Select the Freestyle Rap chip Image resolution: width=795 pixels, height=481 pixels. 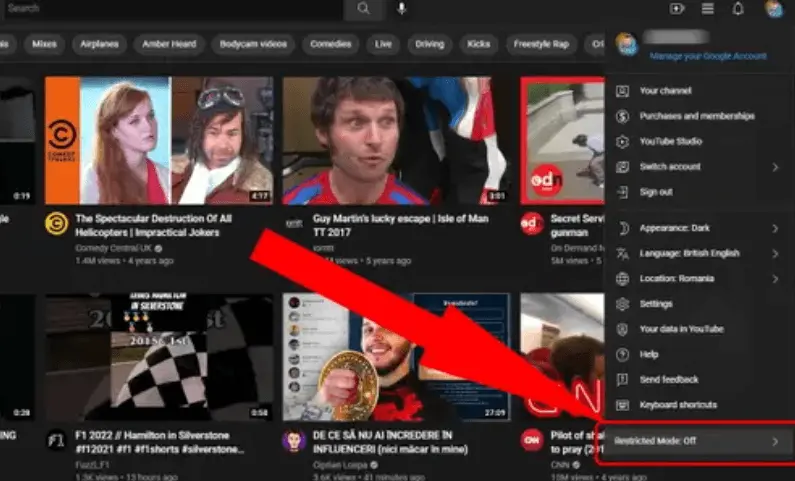[x=541, y=44]
